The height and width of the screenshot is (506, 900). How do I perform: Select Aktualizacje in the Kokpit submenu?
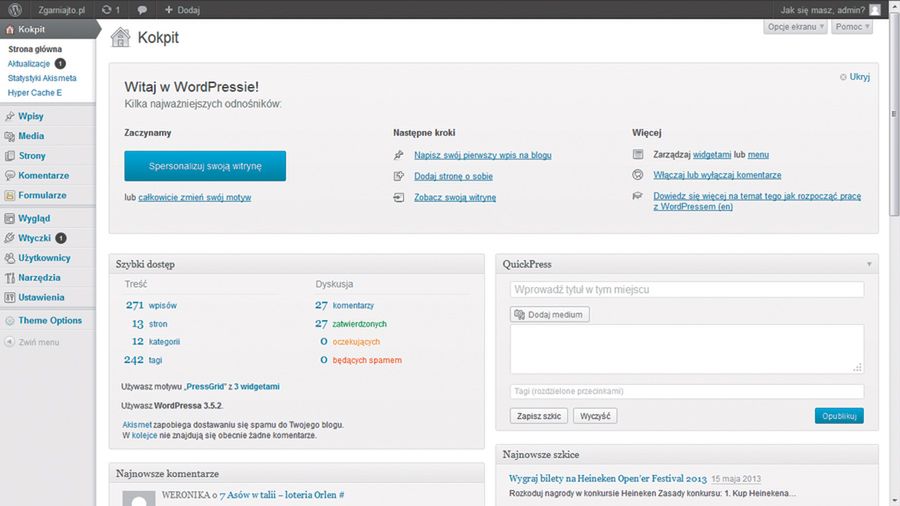click(x=28, y=63)
